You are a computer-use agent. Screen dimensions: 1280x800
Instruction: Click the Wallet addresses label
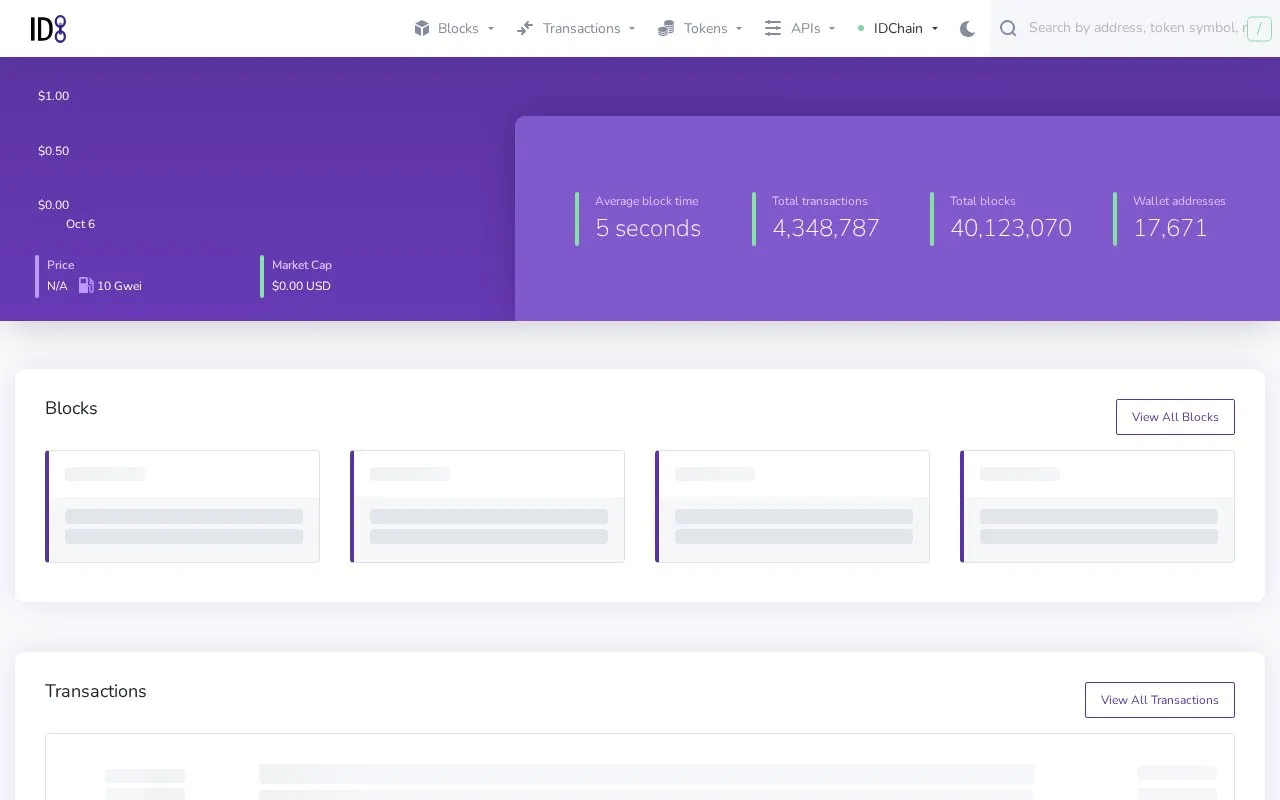1179,201
